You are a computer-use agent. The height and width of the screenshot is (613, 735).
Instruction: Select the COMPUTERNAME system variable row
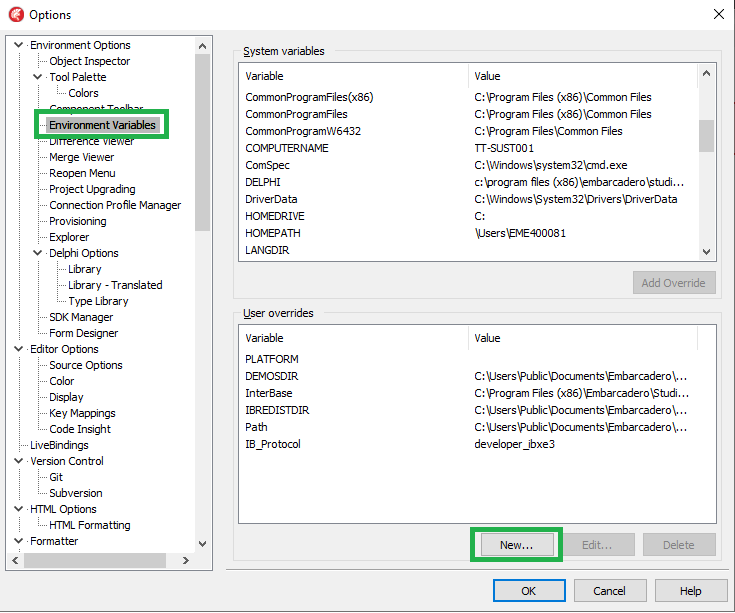[469, 148]
